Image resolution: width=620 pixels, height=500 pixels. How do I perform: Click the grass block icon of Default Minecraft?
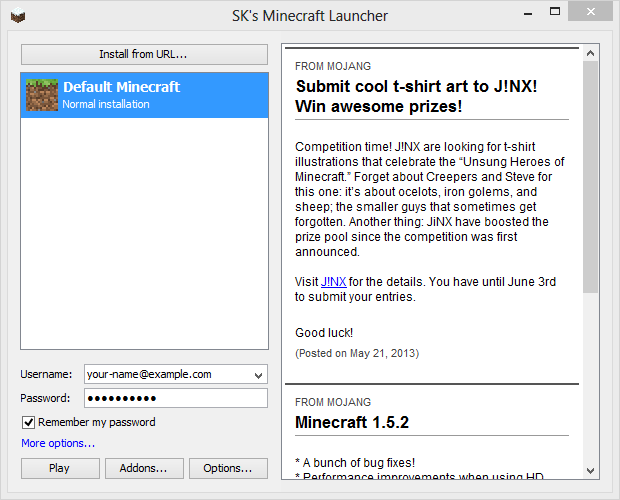42,95
